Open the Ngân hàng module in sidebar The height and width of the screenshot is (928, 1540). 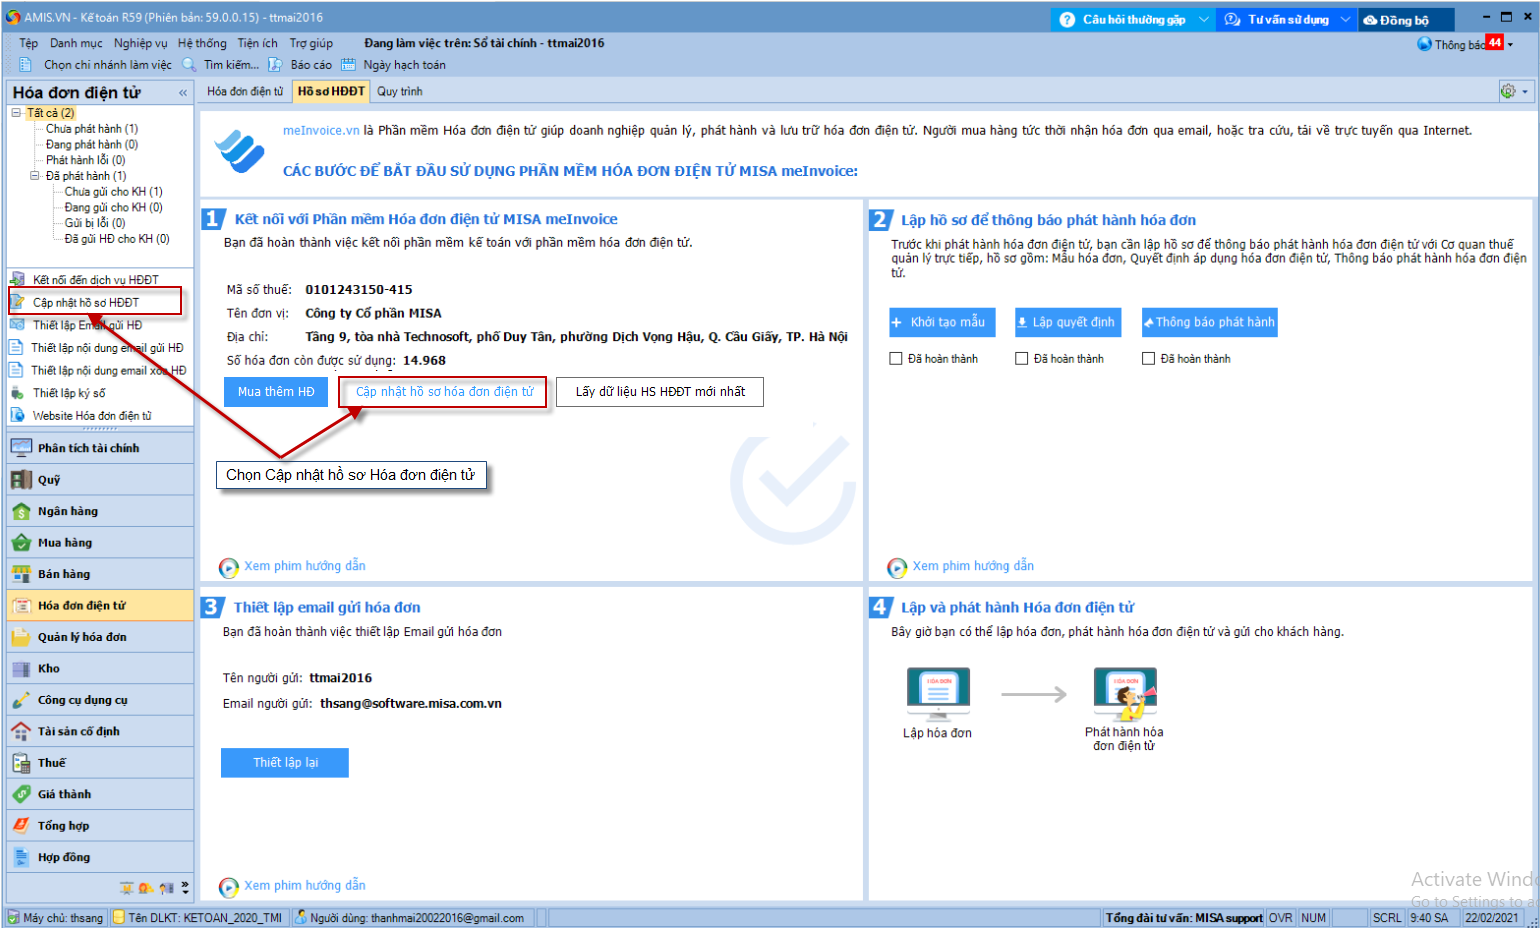[x=67, y=511]
